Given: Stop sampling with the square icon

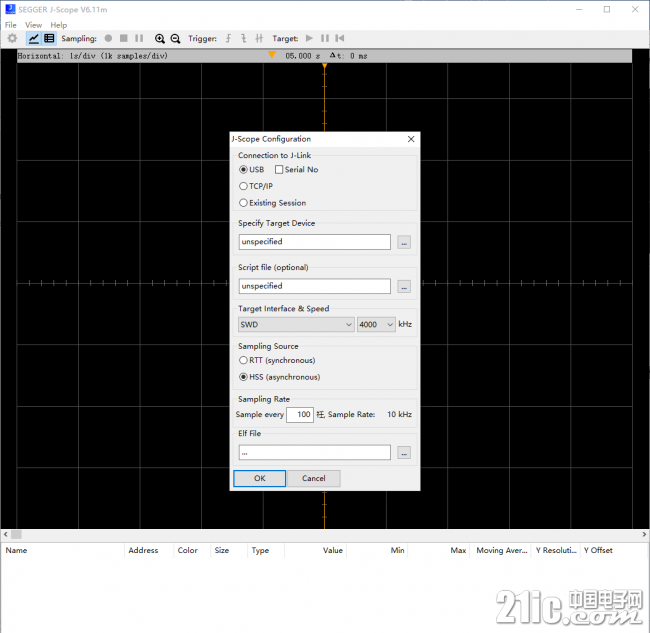Looking at the screenshot, I should tap(124, 39).
